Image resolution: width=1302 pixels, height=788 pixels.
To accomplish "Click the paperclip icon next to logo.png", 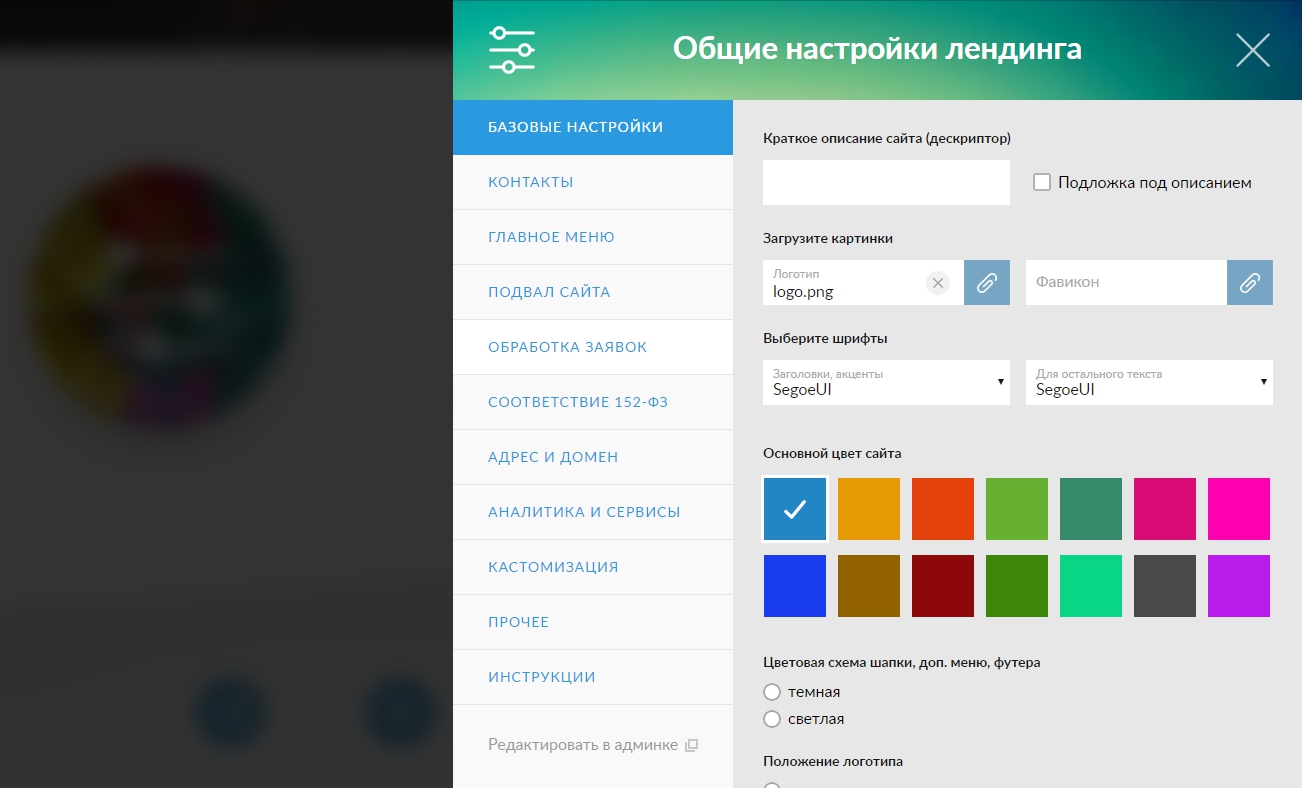I will 986,283.
